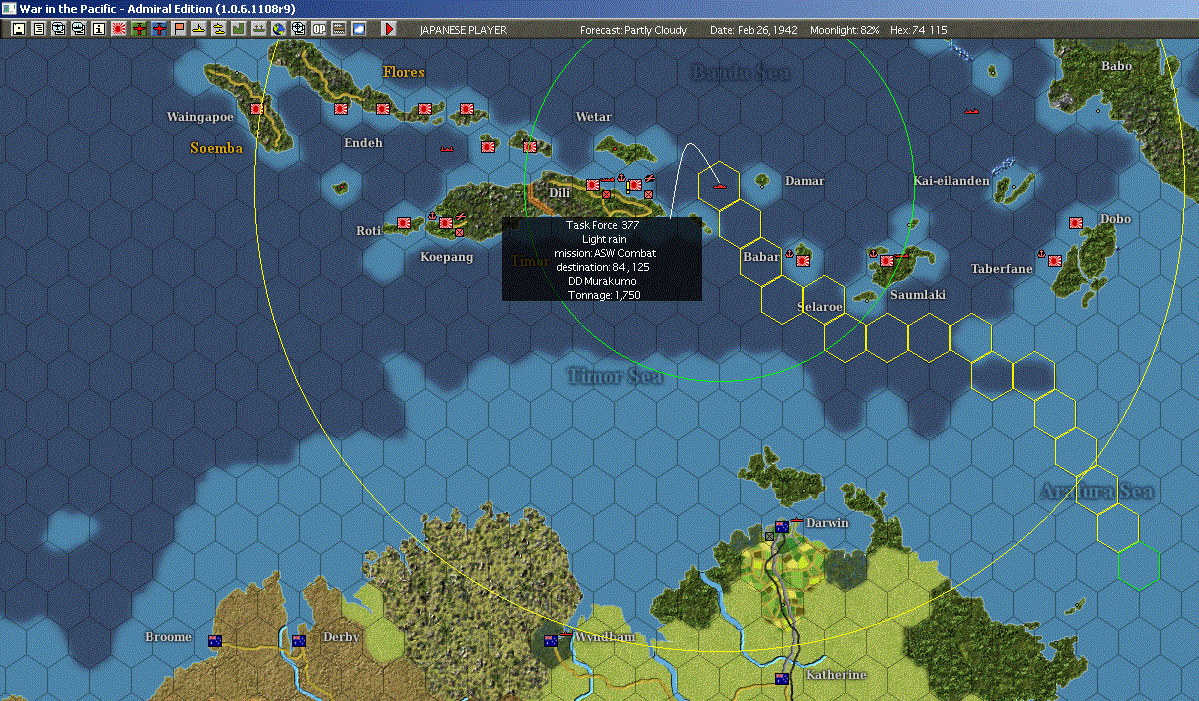Select the Japanese base flag at Babar
The width and height of the screenshot is (1199, 701).
(x=803, y=261)
